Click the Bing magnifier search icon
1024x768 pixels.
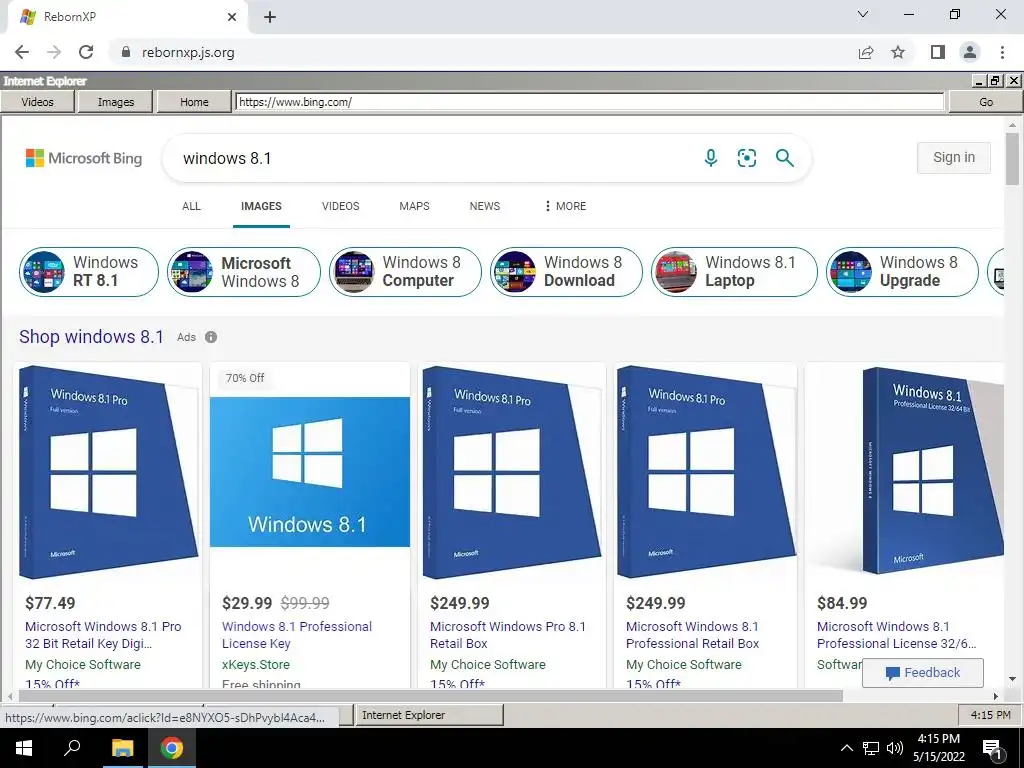[784, 158]
